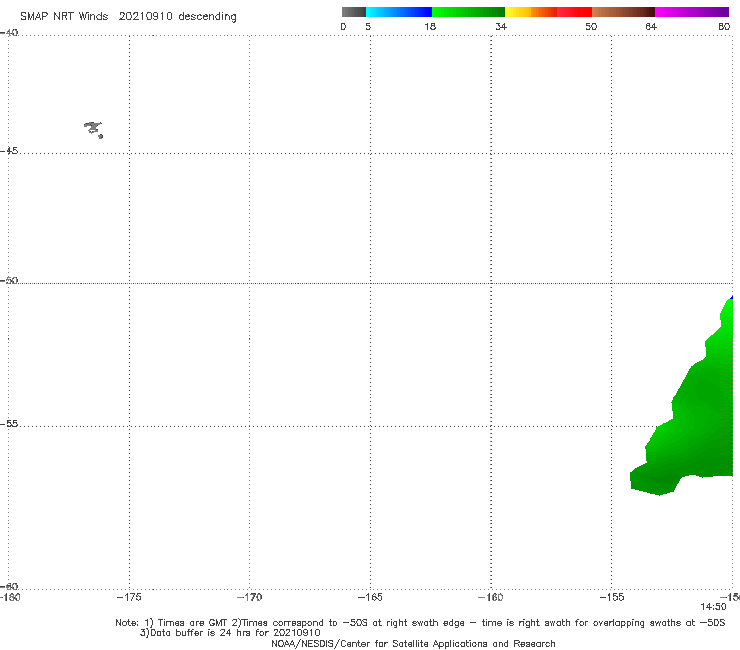Click the latitude label '-45'
The image size is (740, 650).
point(9,151)
